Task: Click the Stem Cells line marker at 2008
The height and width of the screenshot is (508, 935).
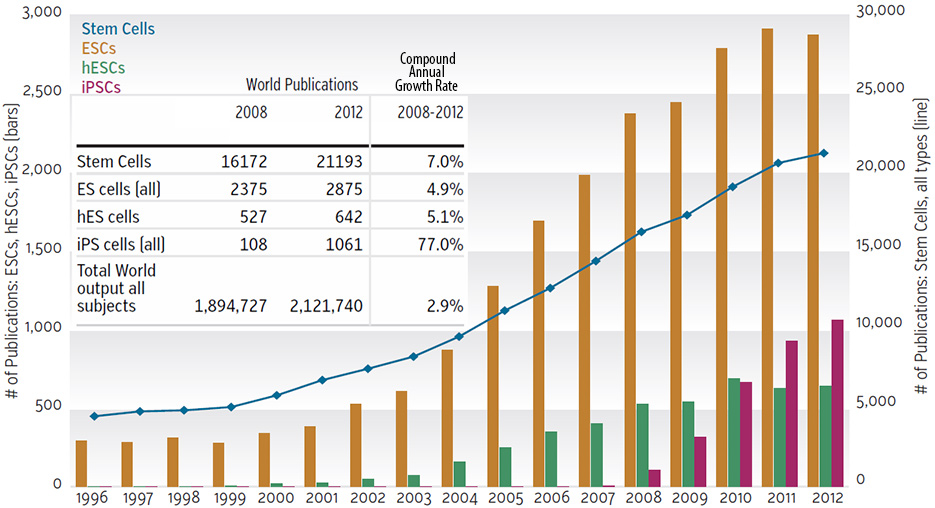Action: coord(642,232)
